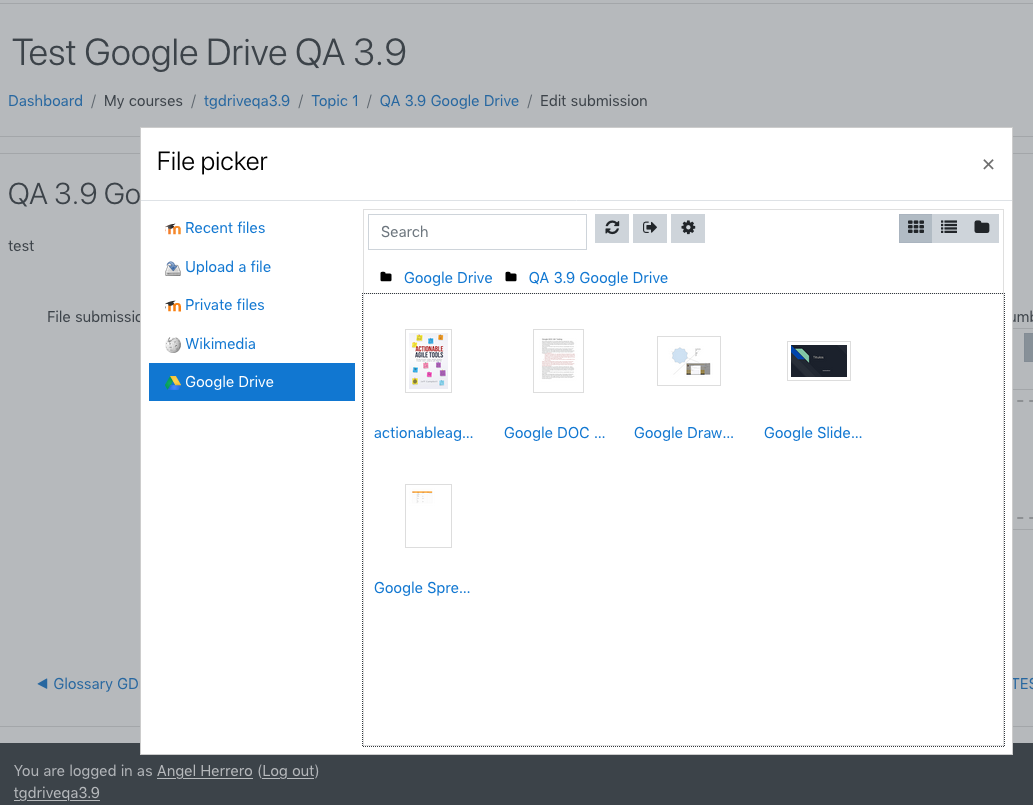Click the Google DOC ... file name

[554, 433]
